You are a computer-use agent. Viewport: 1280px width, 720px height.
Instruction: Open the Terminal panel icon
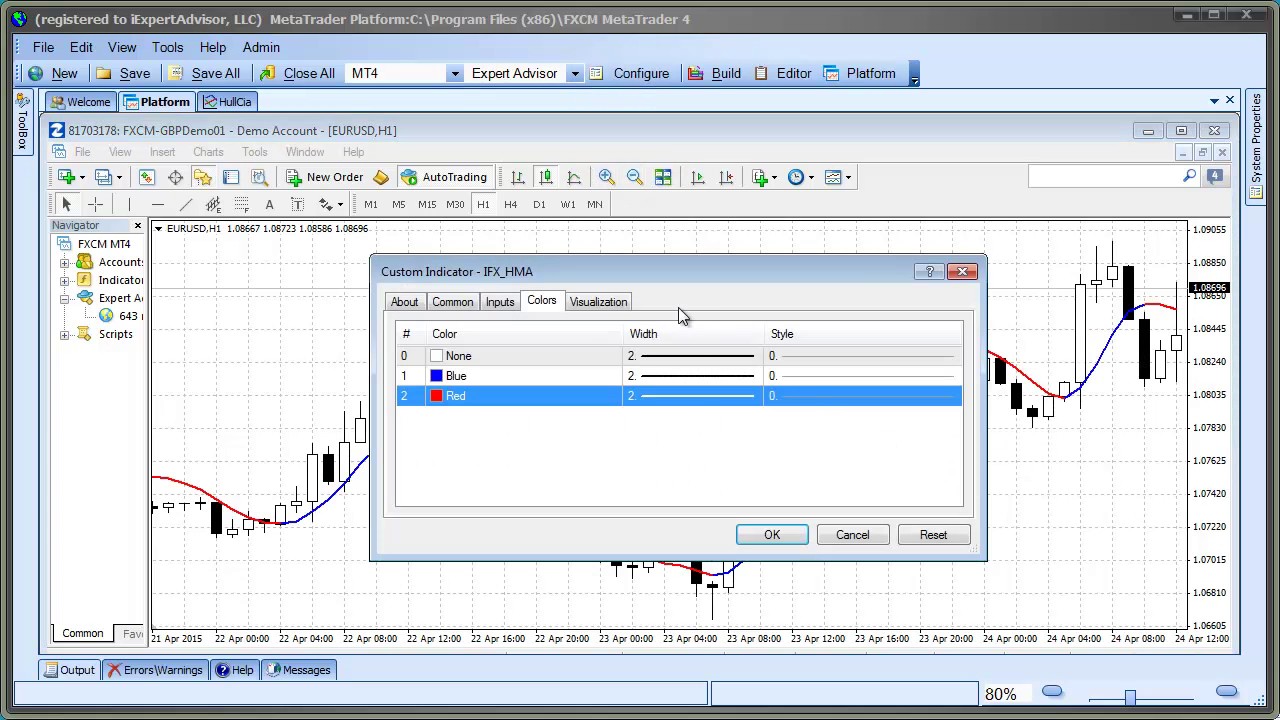pyautogui.click(x=231, y=177)
